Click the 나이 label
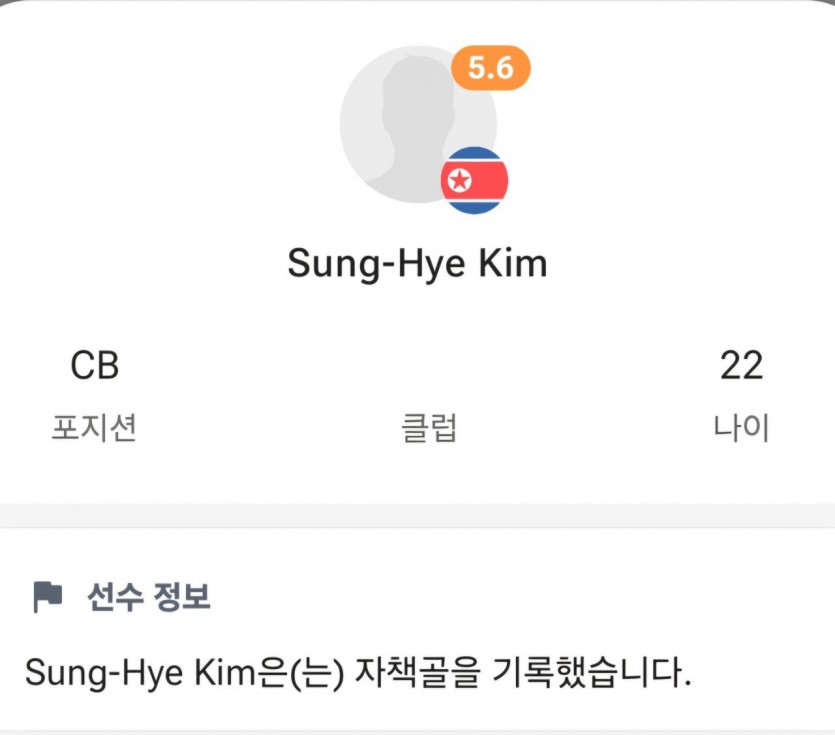The height and width of the screenshot is (735, 835). point(742,427)
